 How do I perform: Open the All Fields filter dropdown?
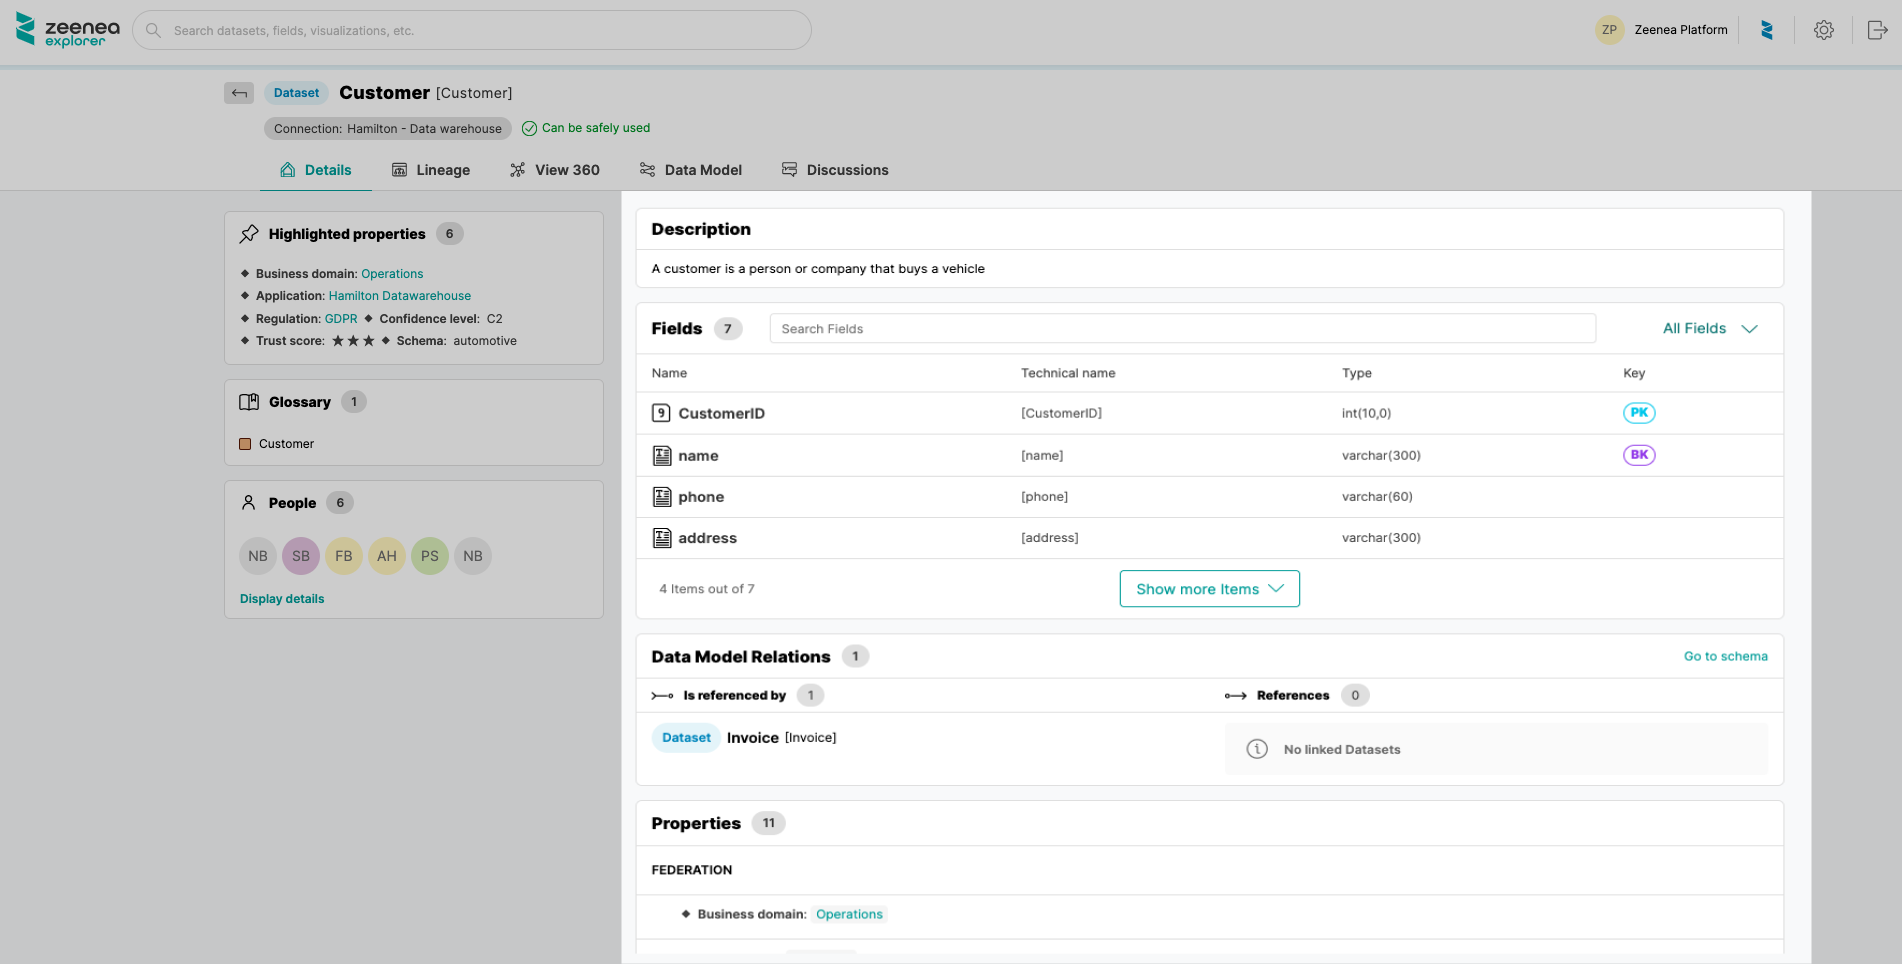tap(1710, 329)
